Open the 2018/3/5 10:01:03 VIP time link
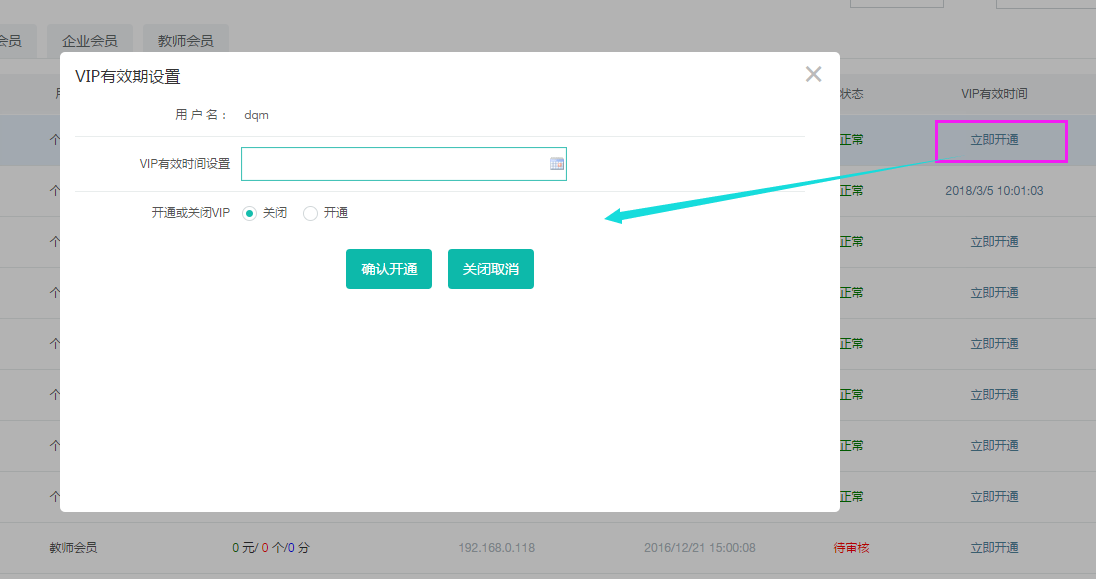The height and width of the screenshot is (579, 1096). [994, 191]
